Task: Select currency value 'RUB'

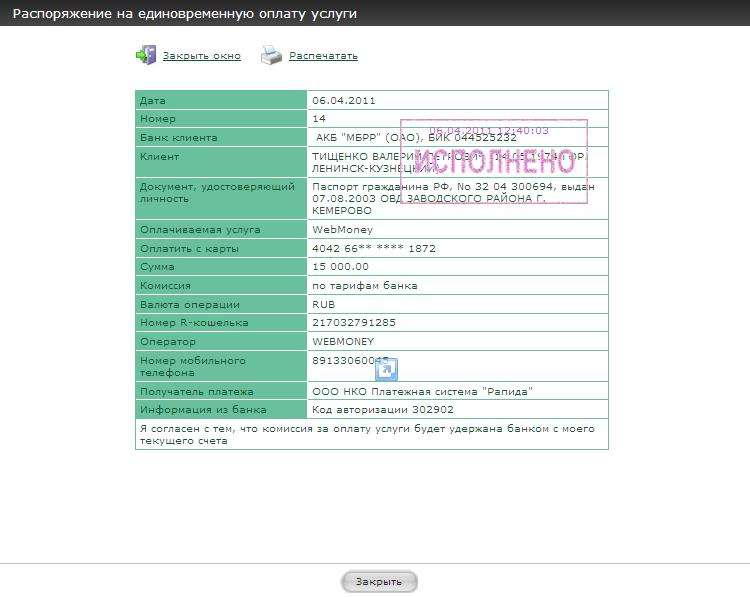Action: pyautogui.click(x=323, y=304)
